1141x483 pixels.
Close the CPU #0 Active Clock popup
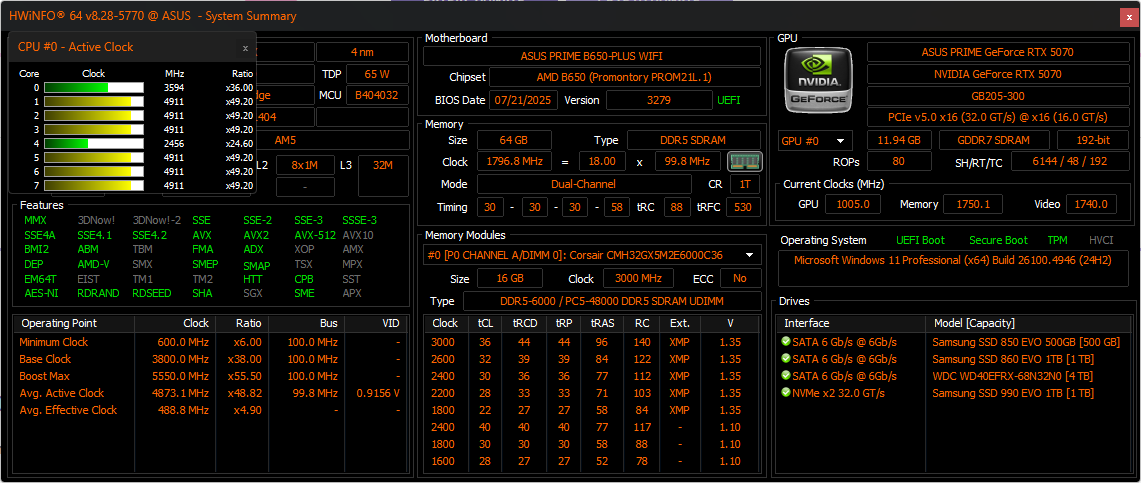tap(245, 47)
